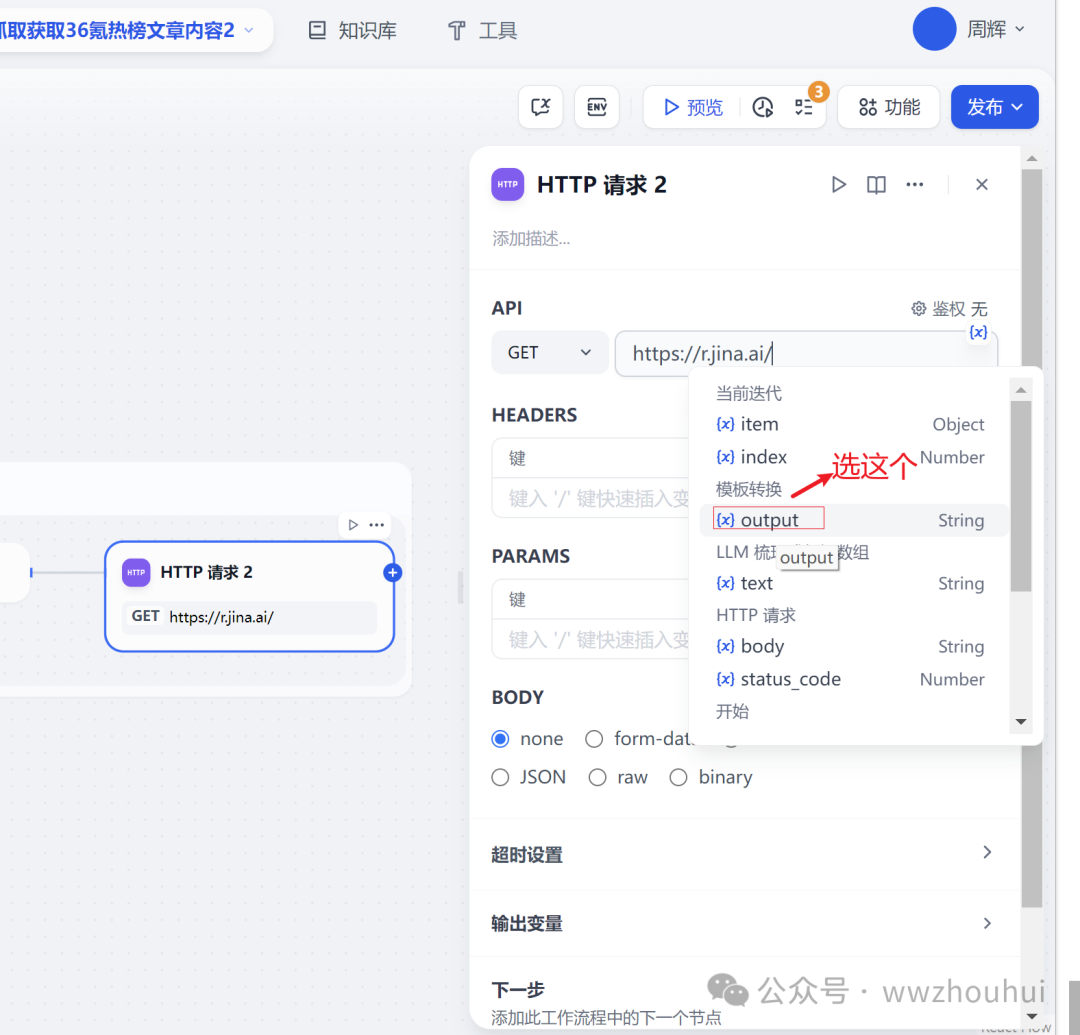Expand the app name dropdown 36氪热榜文章内容2

tap(249, 30)
